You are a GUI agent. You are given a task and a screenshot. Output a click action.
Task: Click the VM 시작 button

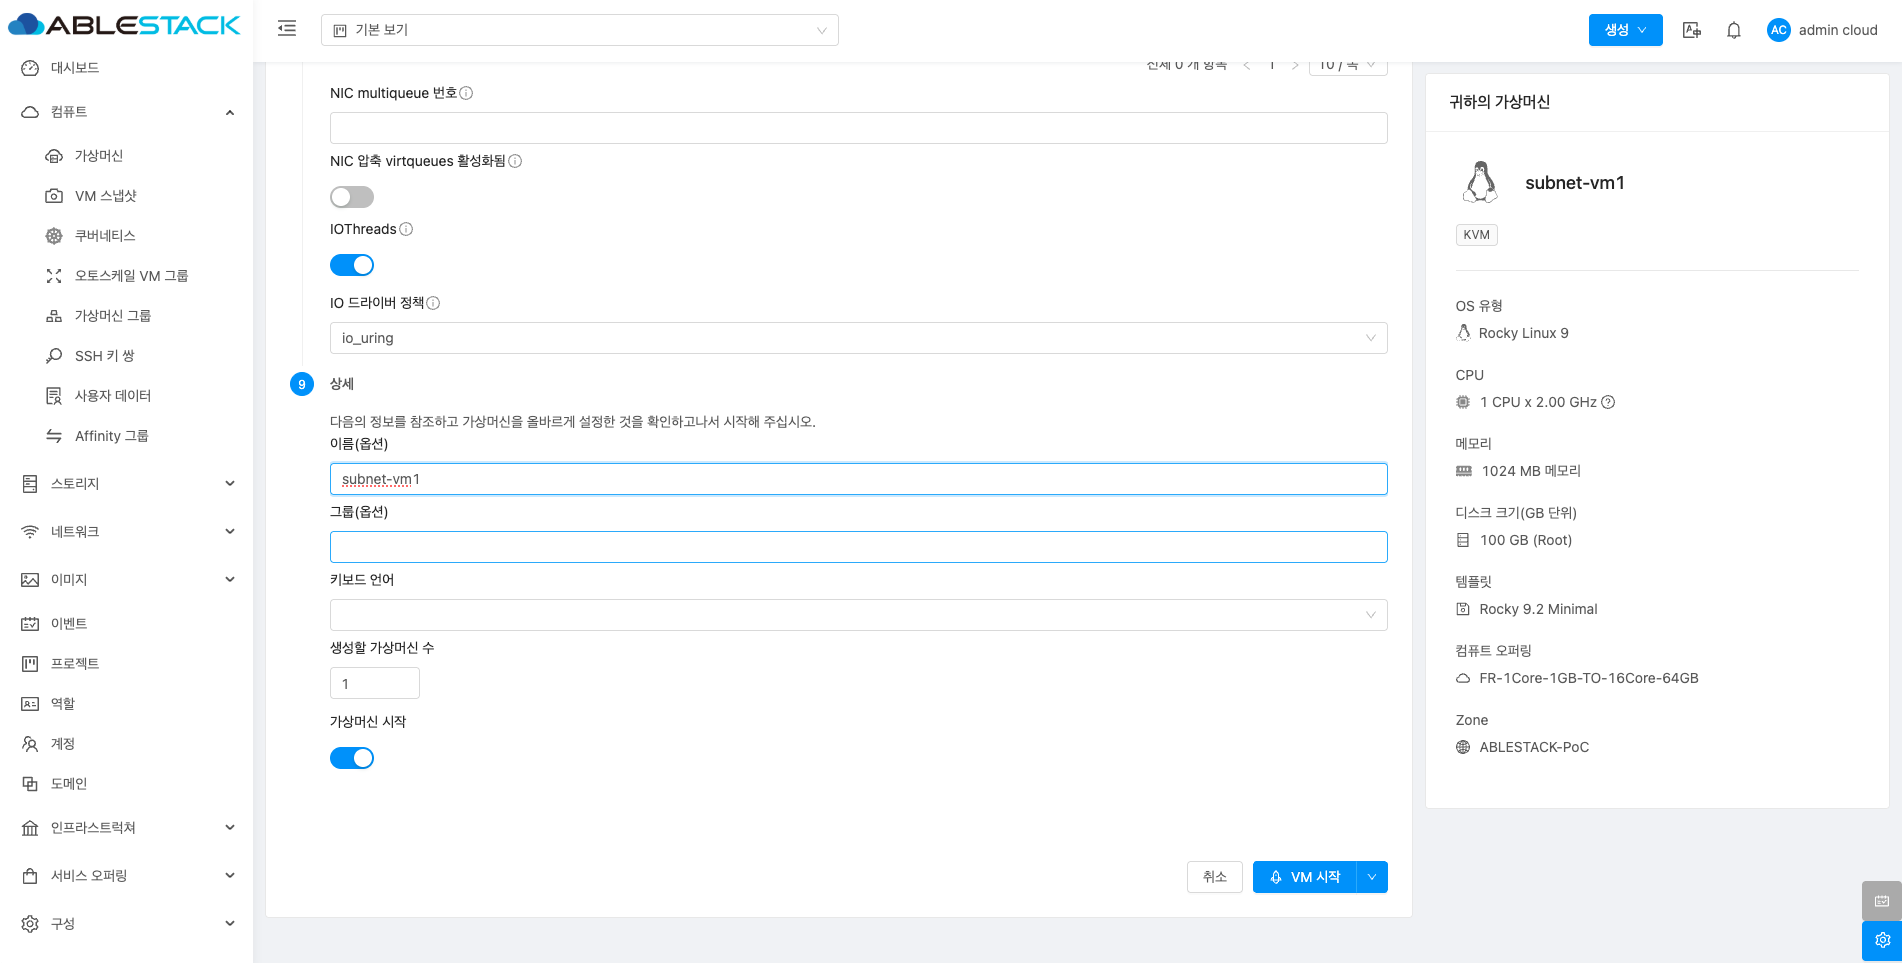(1304, 877)
